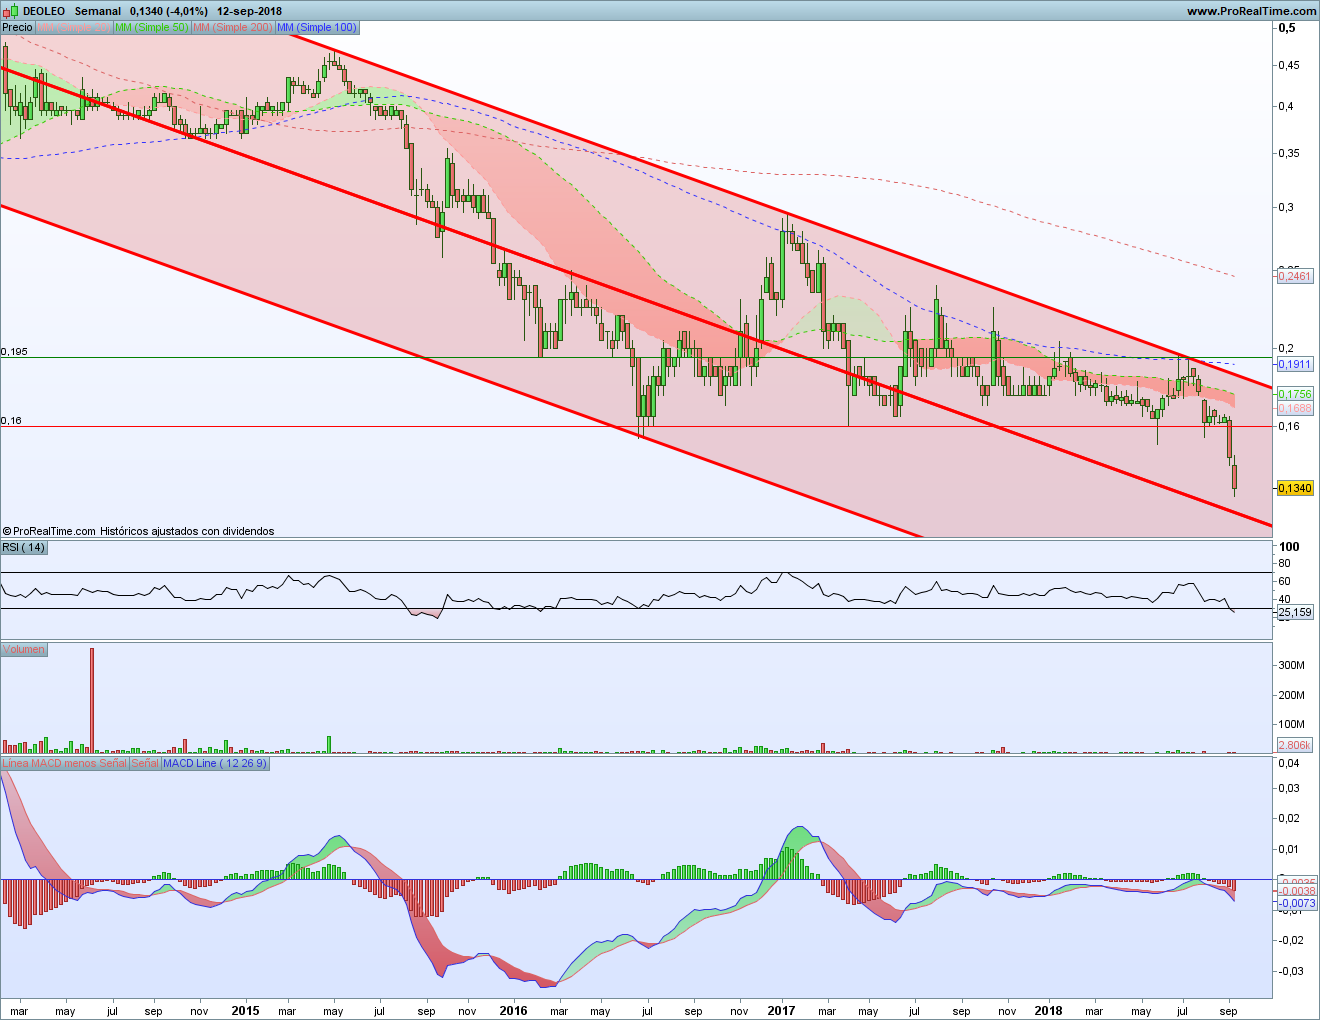Click the Volumen panel label
Screen dimensions: 1320x1020
pos(24,649)
